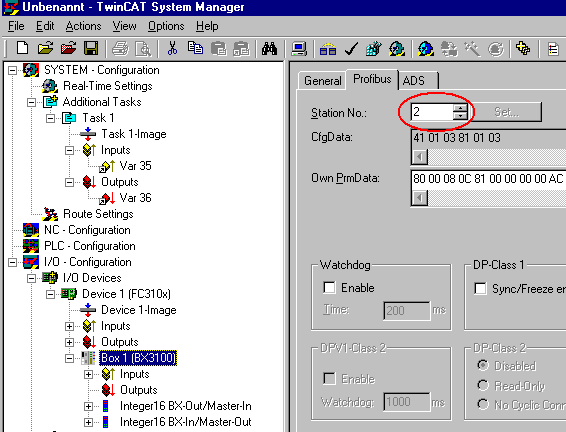Click the Set... button
The width and height of the screenshot is (566, 432).
507,112
